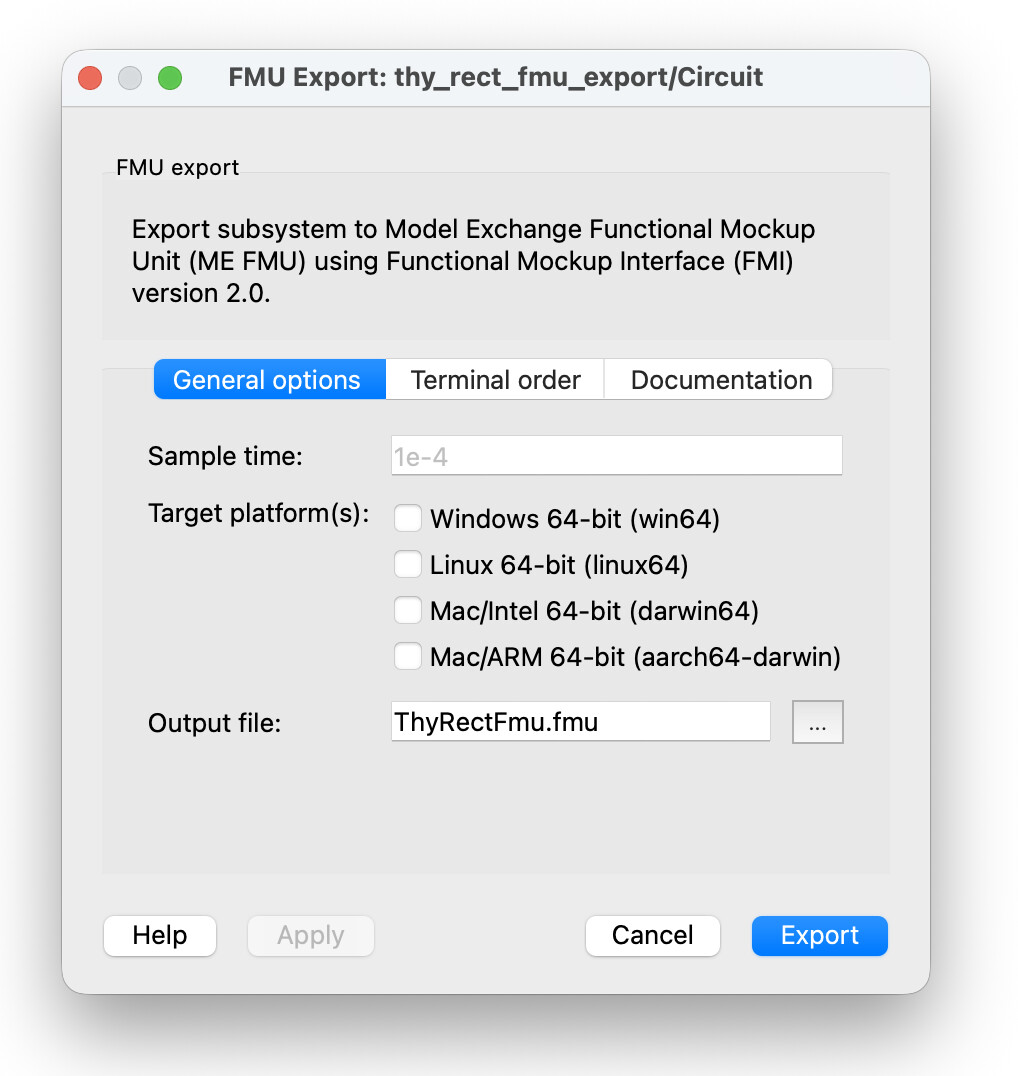Enable Windows 64-bit (win64) target checkbox
The image size is (1018, 1076).
click(x=408, y=519)
